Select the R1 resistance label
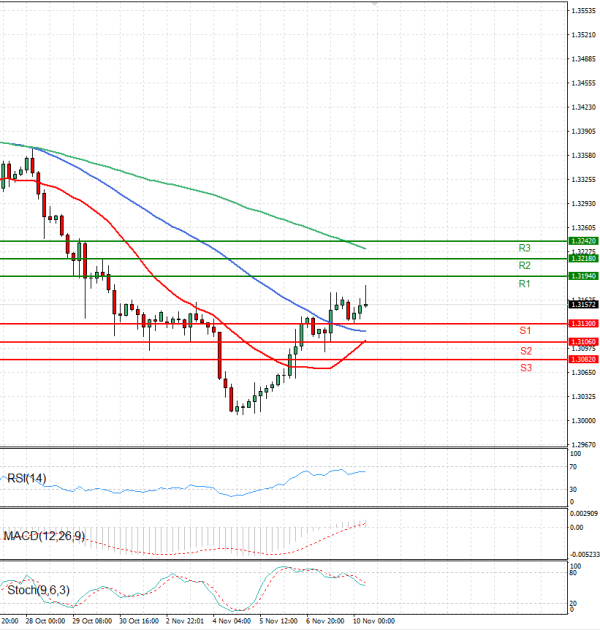 524,285
